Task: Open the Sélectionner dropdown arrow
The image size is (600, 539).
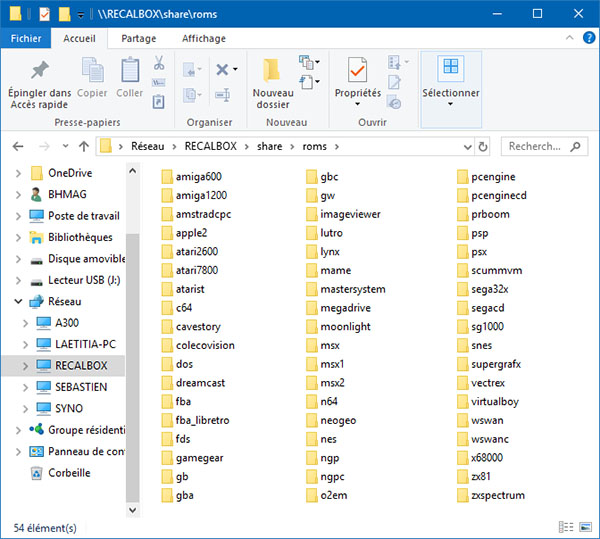Action: [450, 104]
